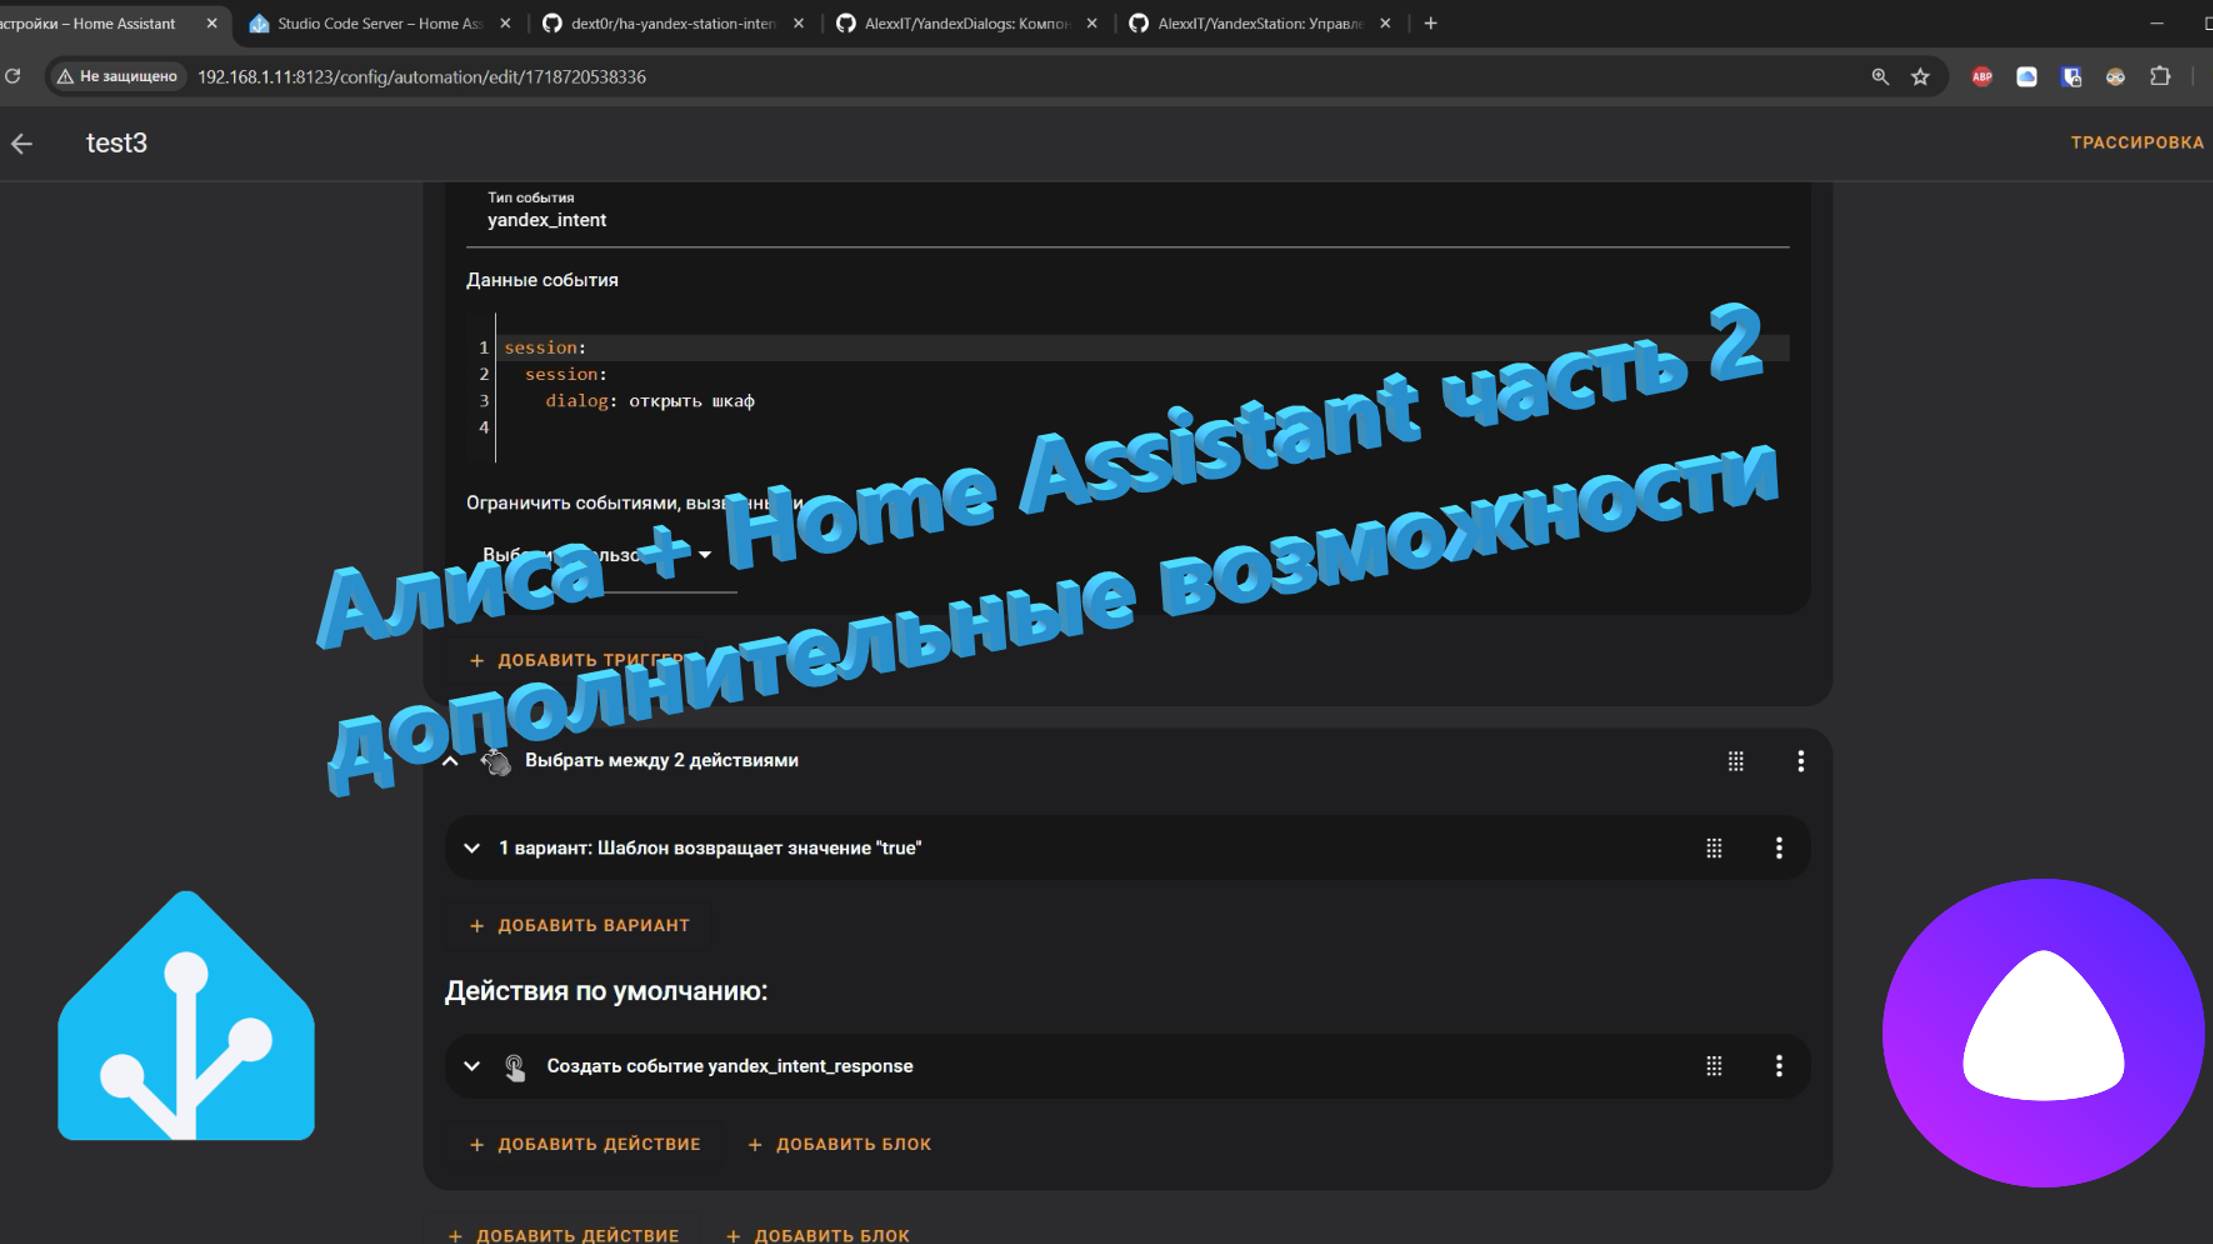Open three-dot menu of yandex_intent_response action
The width and height of the screenshot is (2213, 1244).
pyautogui.click(x=1778, y=1066)
